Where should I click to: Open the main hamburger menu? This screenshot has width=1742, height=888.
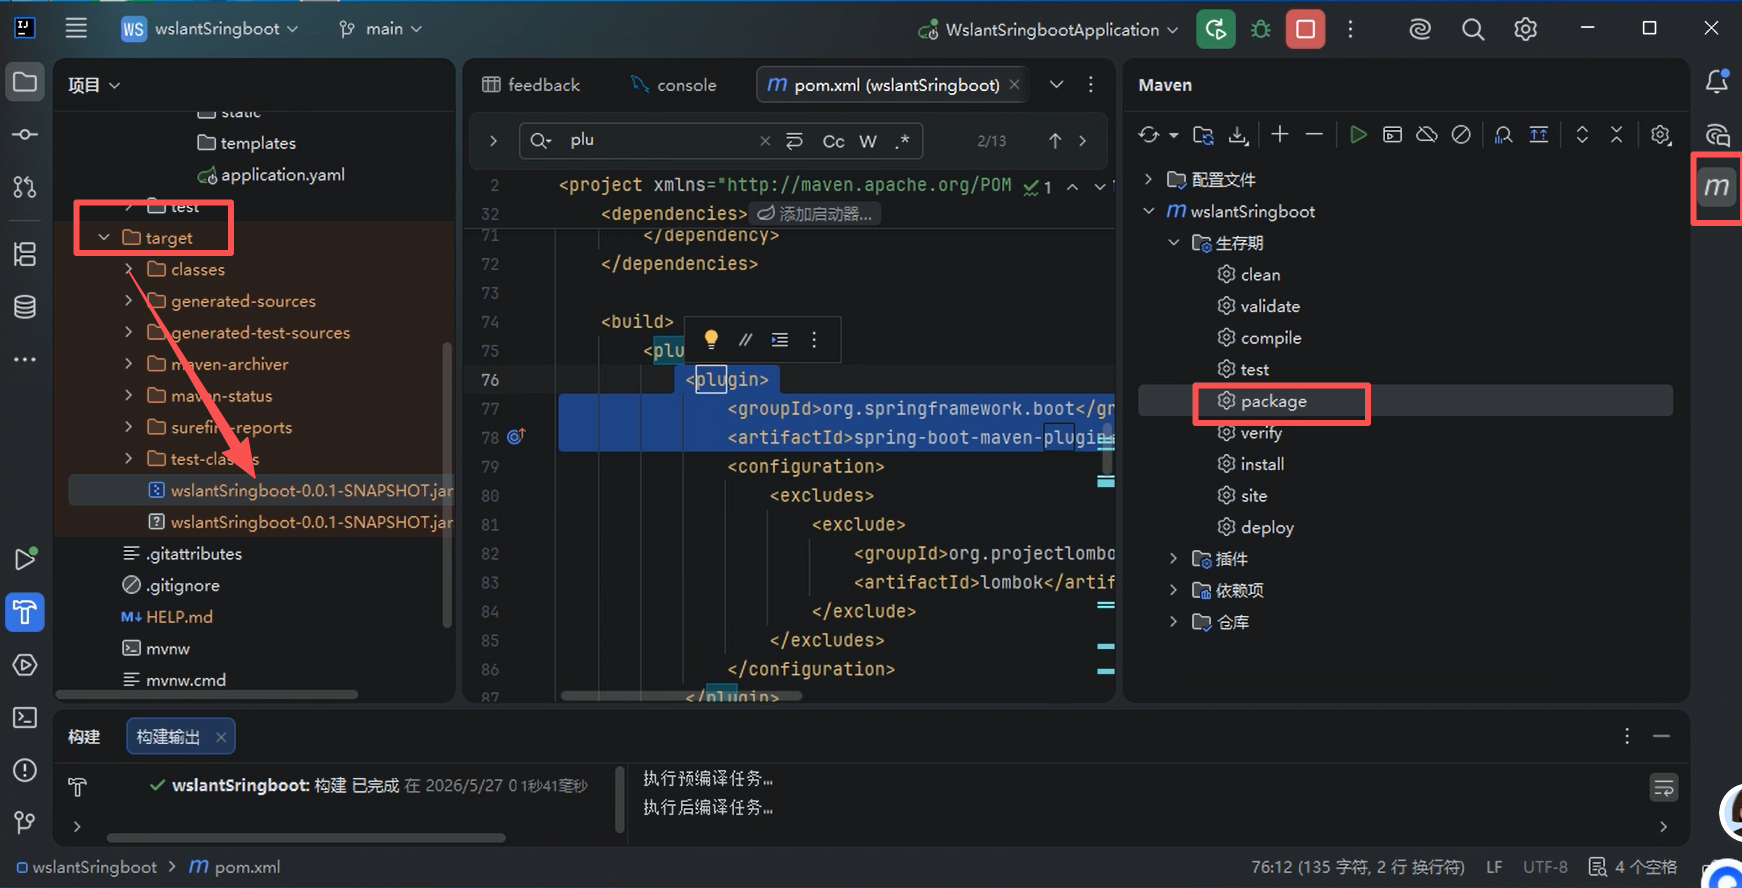pyautogui.click(x=76, y=28)
